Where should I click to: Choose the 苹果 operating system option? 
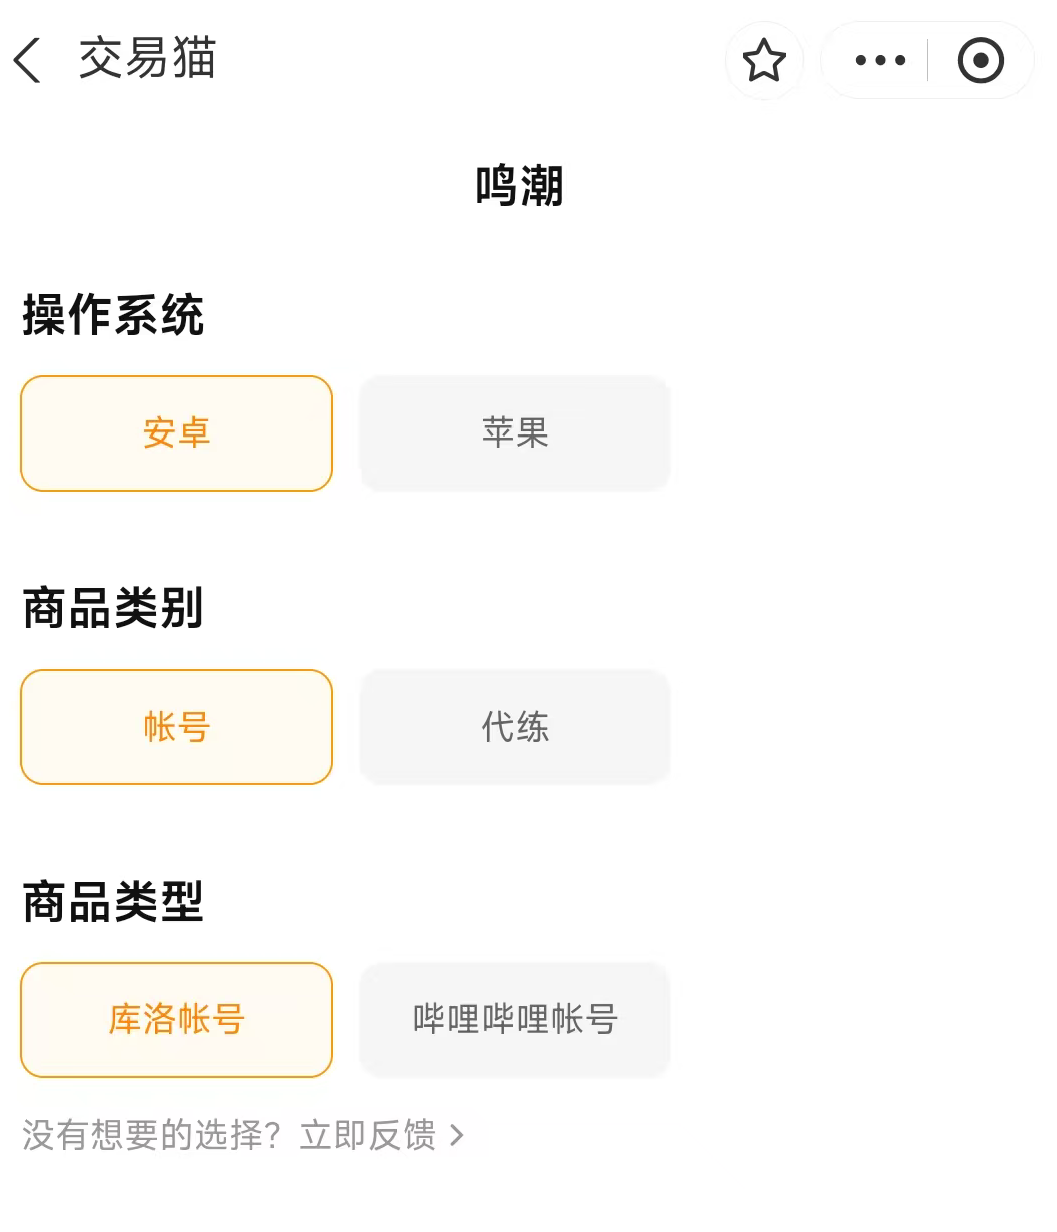514,433
